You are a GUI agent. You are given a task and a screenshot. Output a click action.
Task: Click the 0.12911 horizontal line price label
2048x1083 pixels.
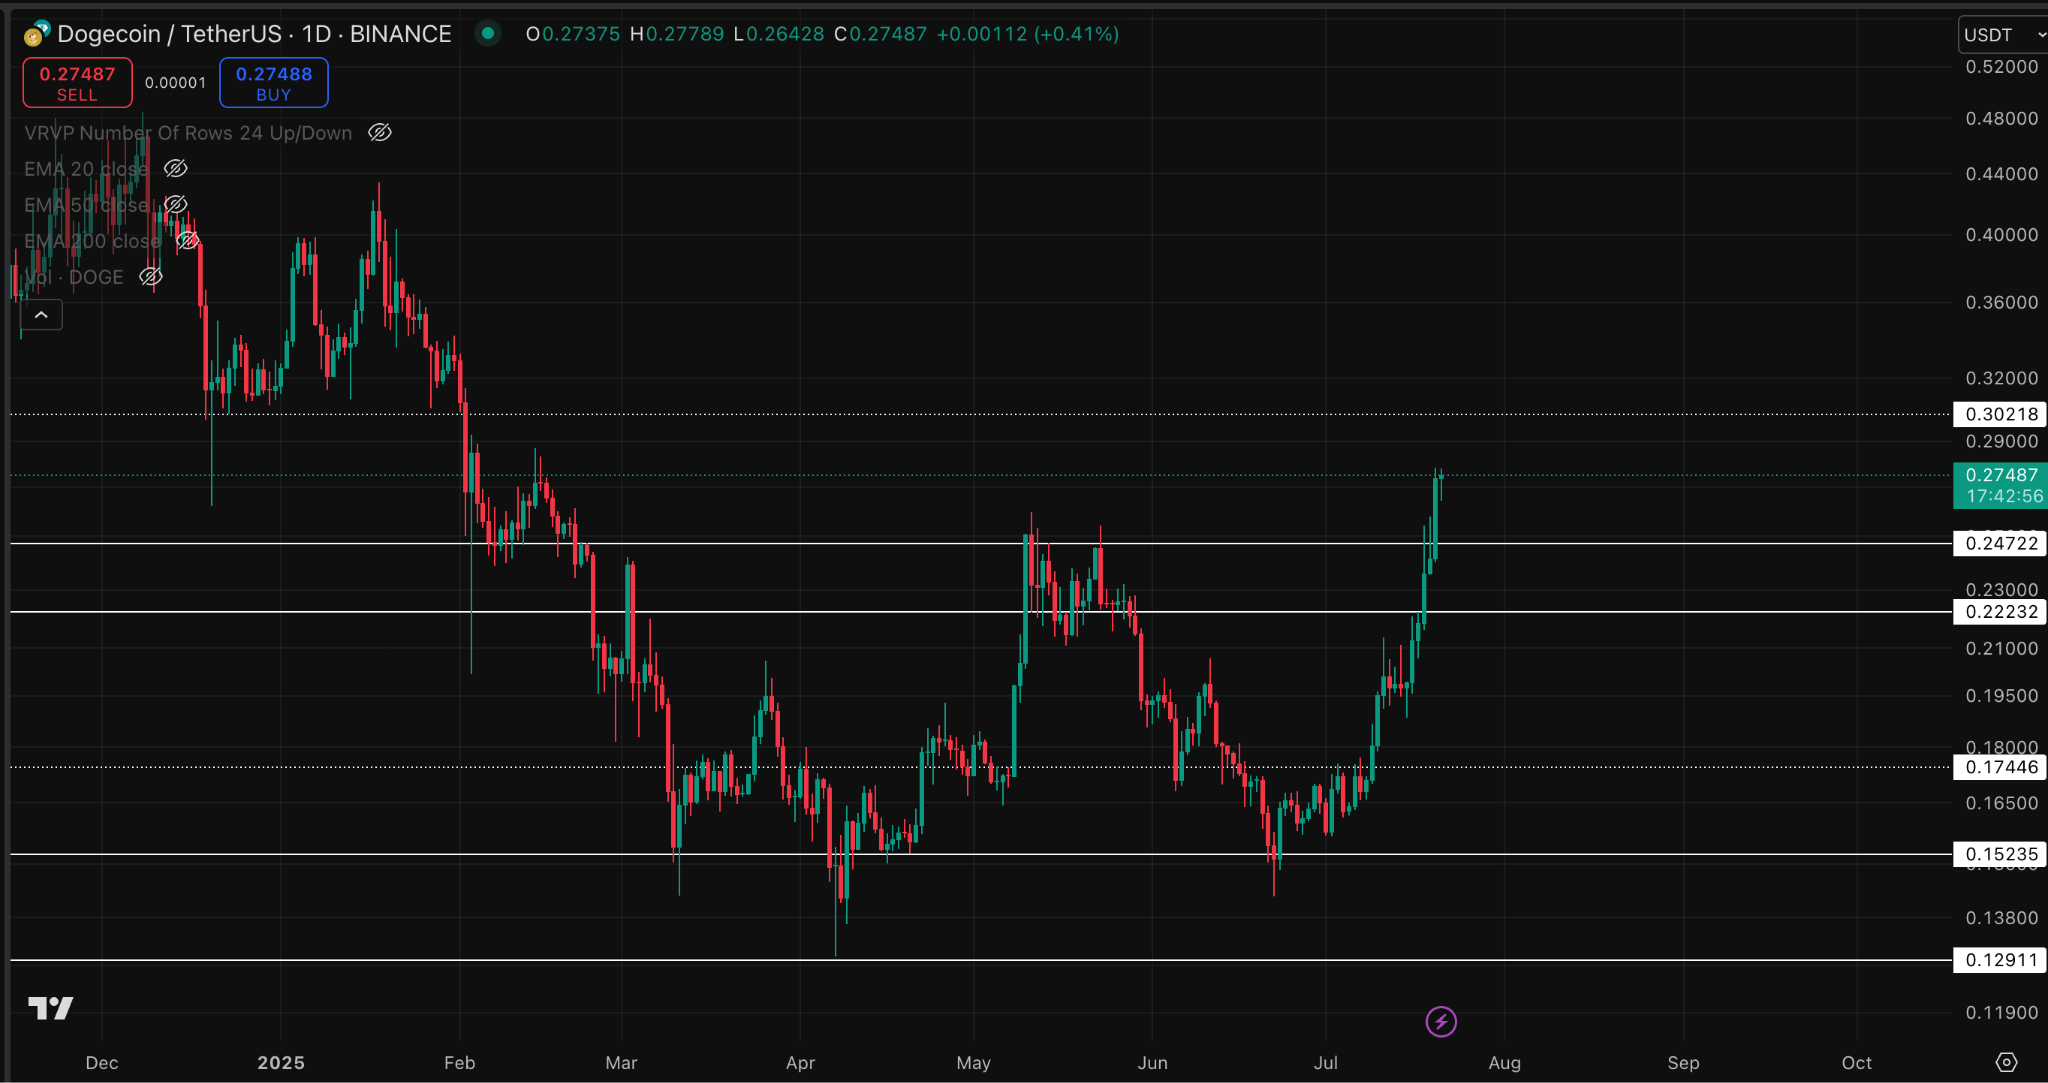click(2000, 960)
